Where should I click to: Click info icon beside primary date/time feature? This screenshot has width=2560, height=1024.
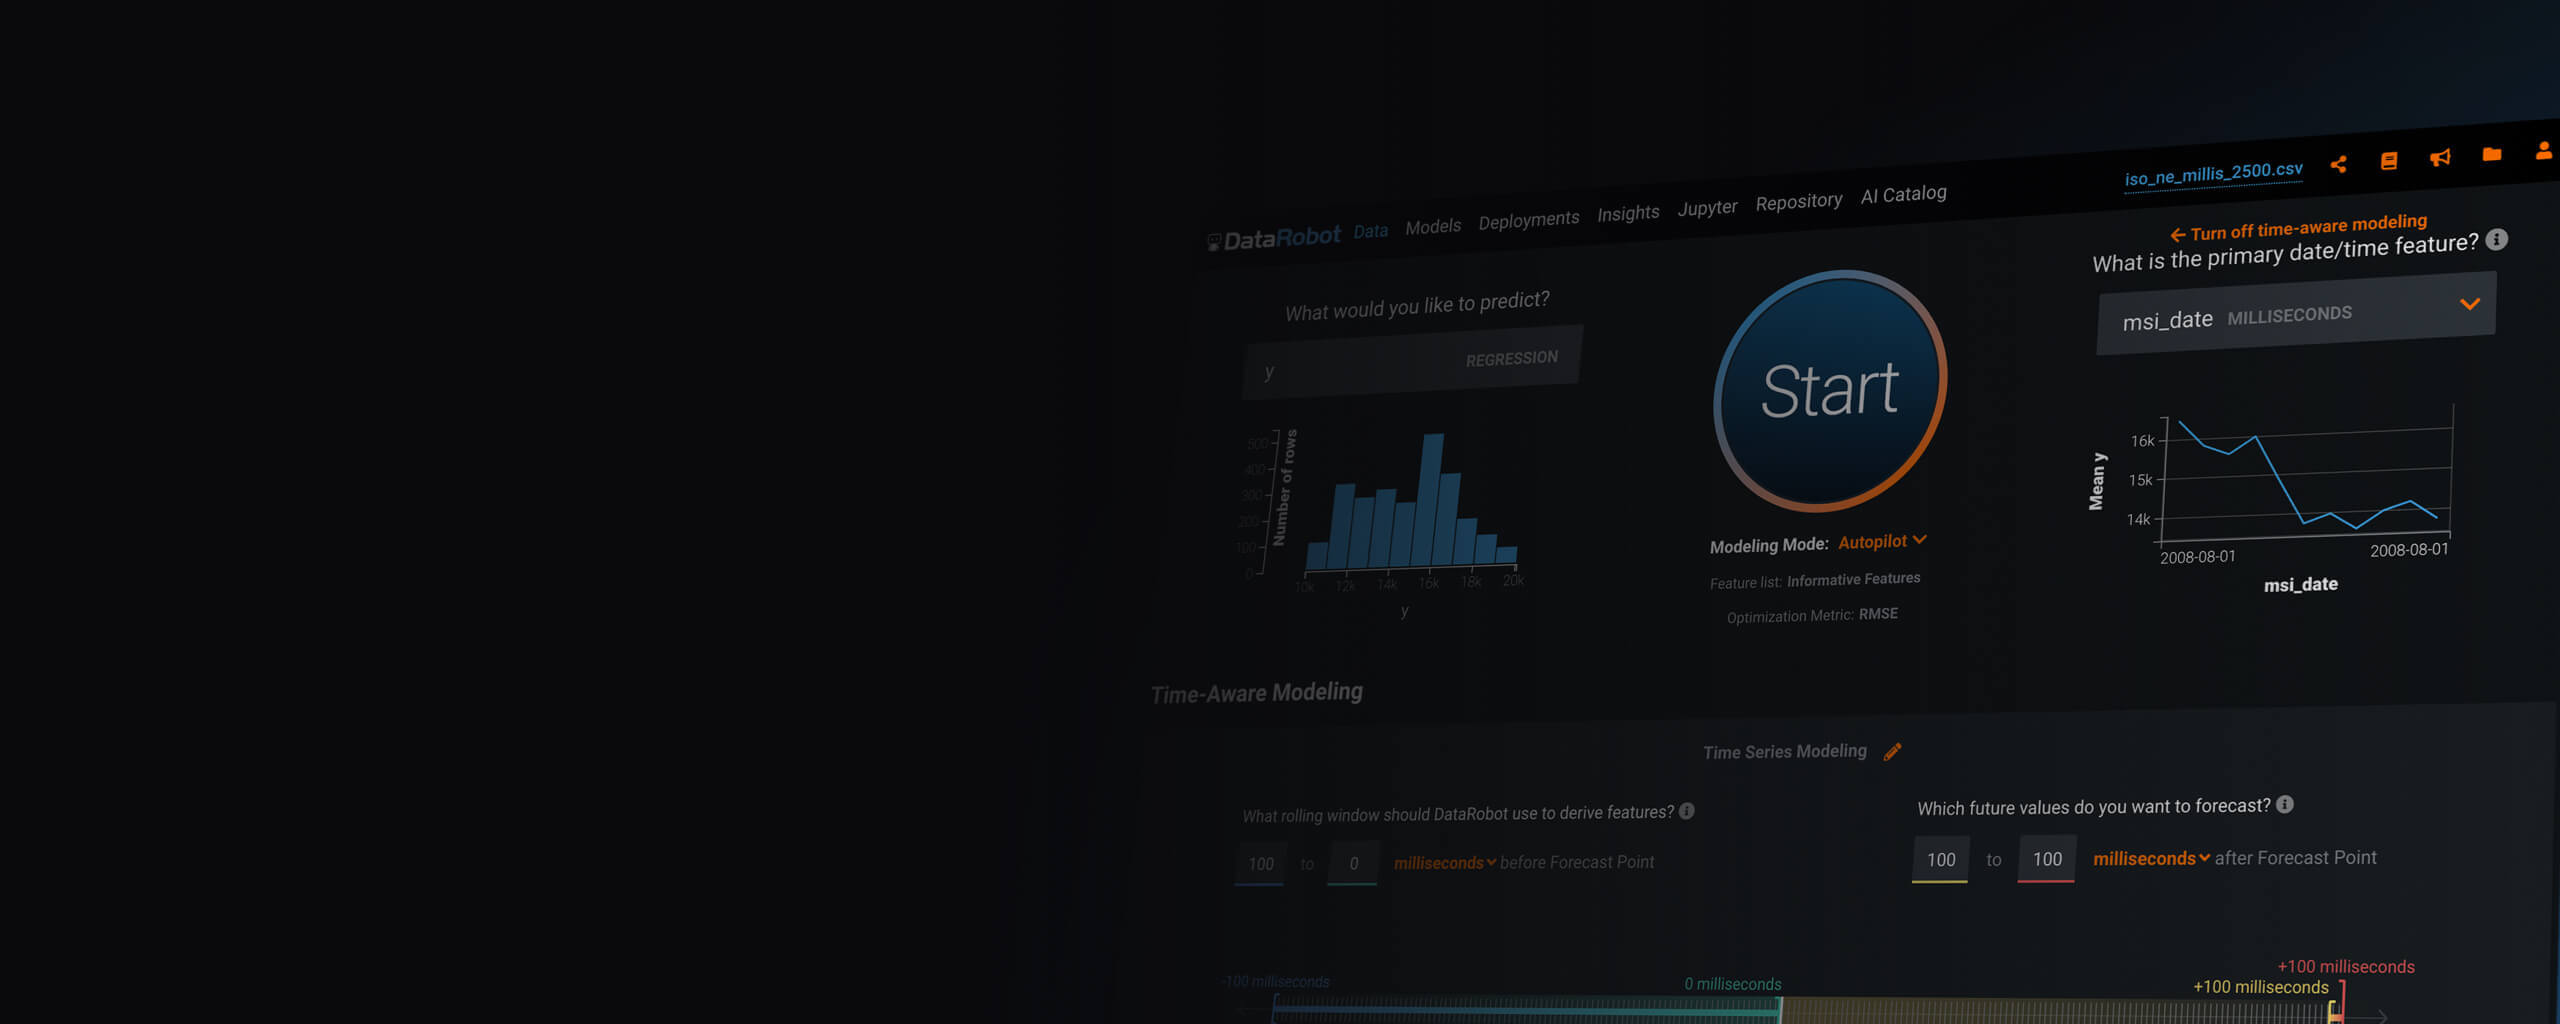point(2497,239)
